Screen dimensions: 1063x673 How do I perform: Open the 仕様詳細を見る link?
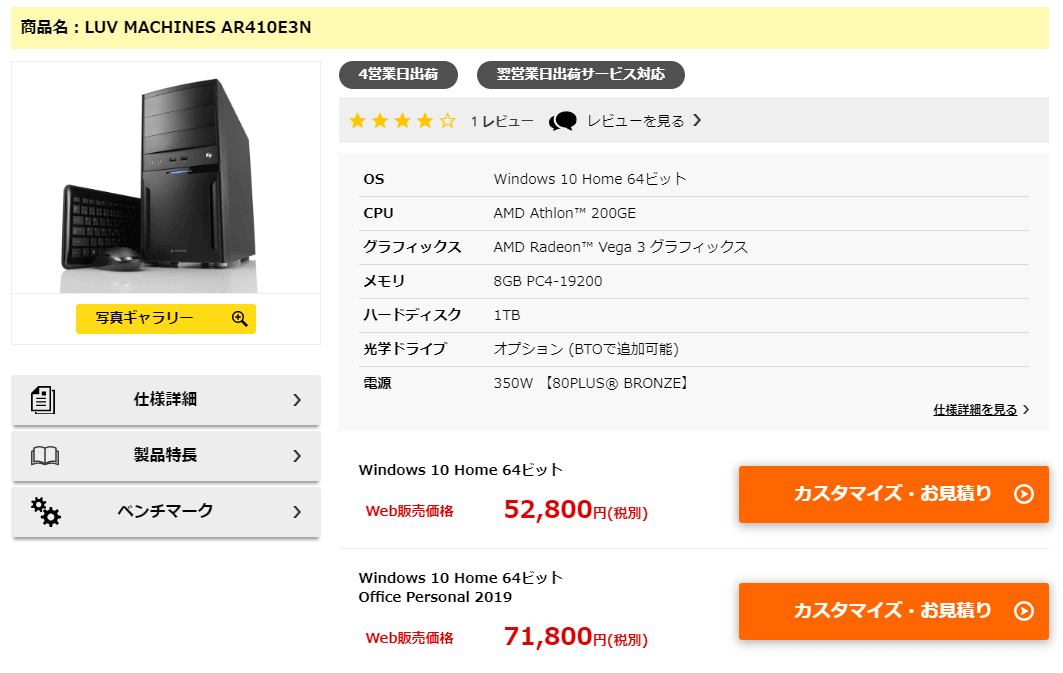(x=975, y=410)
